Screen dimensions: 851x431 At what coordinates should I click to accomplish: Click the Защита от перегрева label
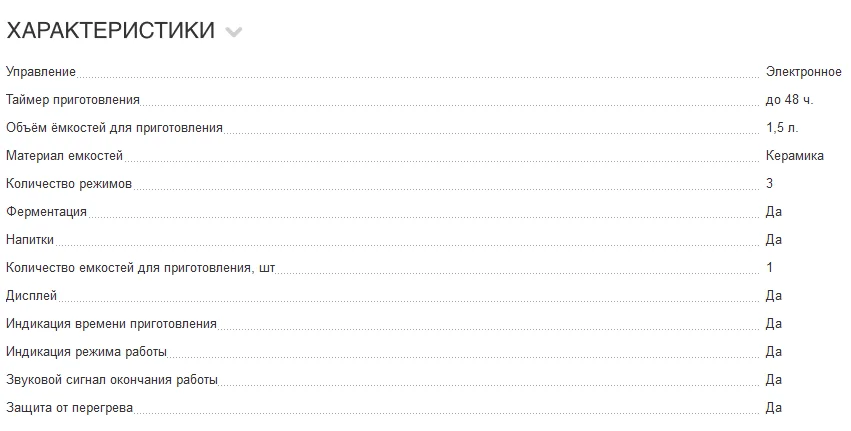[x=69, y=408]
